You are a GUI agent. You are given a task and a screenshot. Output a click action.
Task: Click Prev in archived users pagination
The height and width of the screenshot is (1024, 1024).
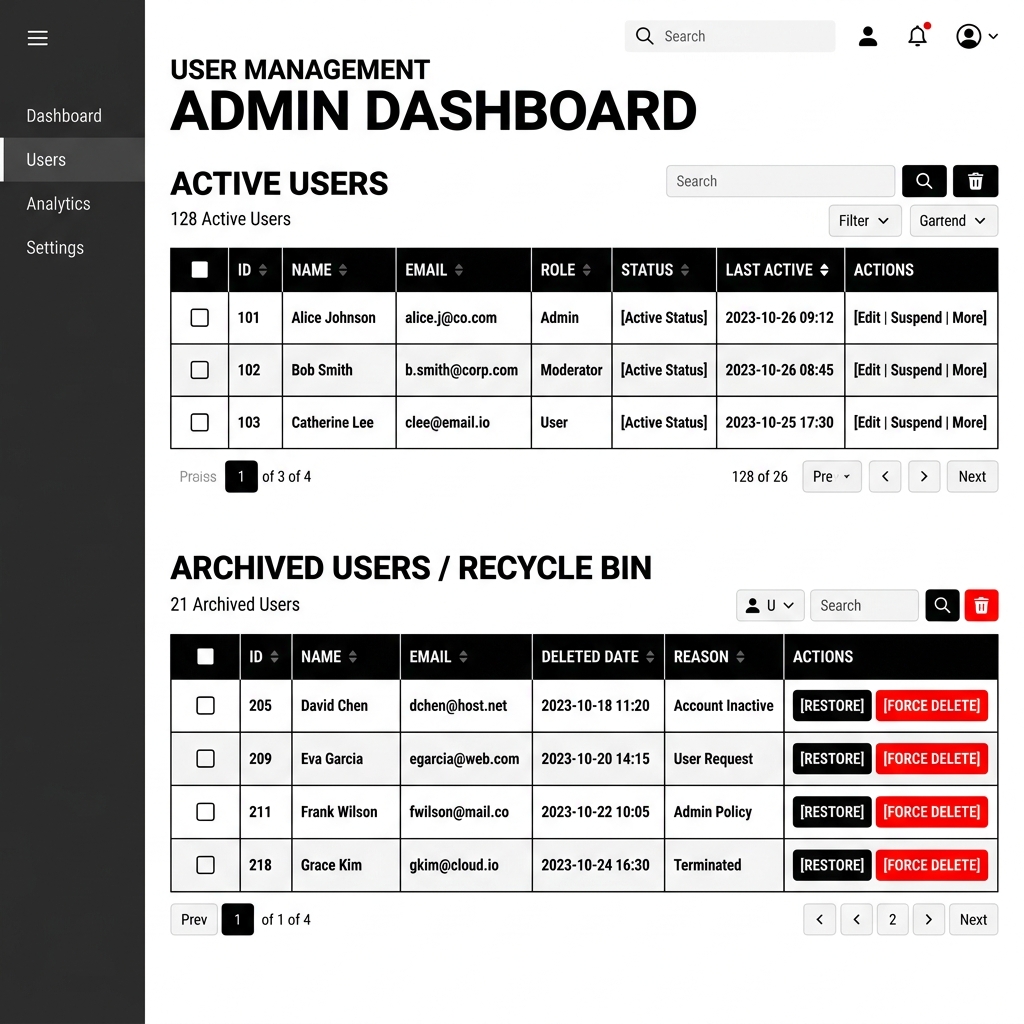[x=194, y=920]
